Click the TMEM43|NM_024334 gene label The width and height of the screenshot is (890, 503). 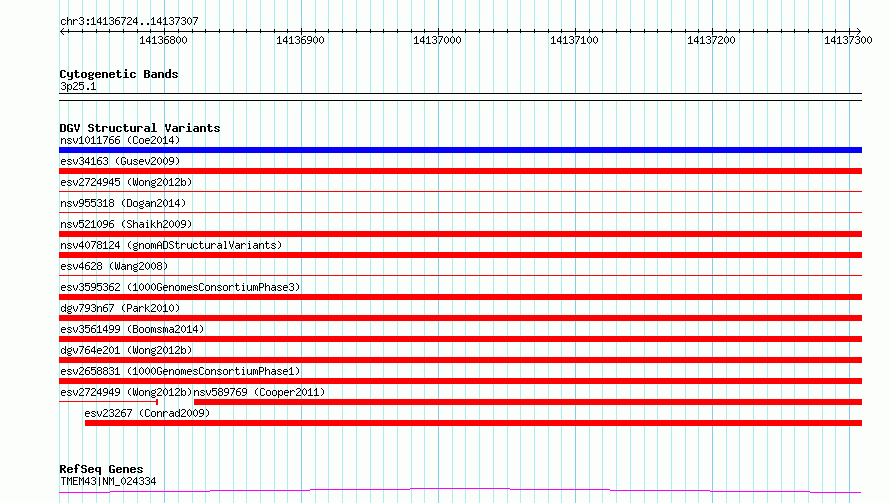click(108, 481)
